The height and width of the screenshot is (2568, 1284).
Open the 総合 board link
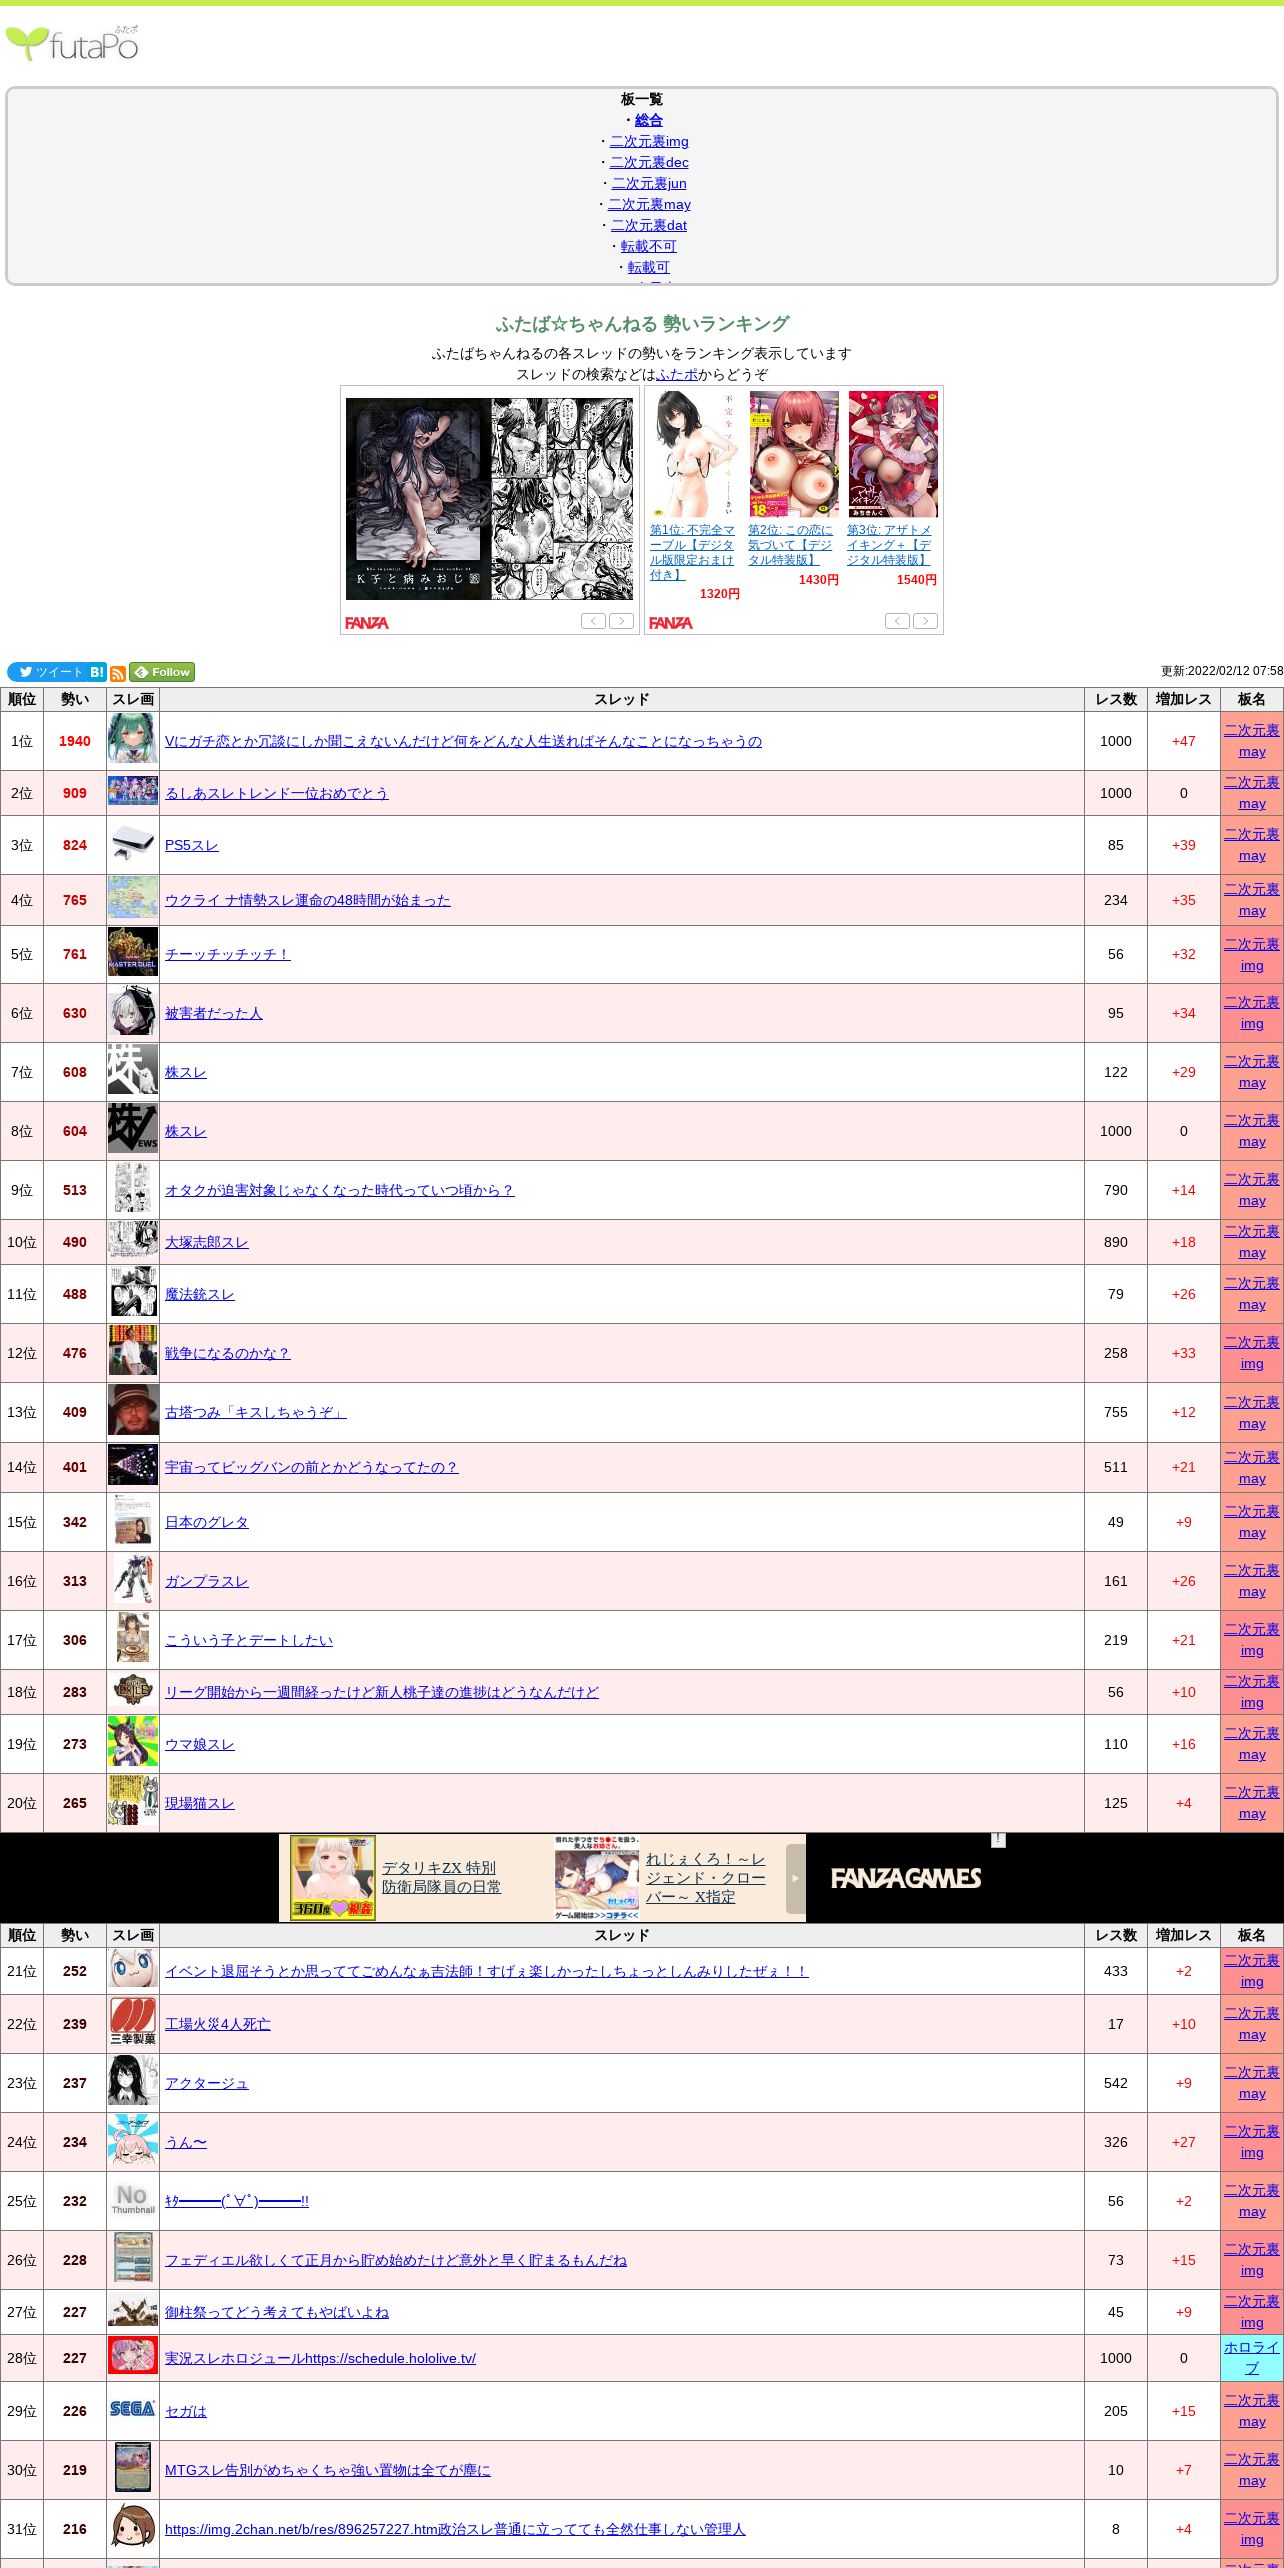point(649,120)
